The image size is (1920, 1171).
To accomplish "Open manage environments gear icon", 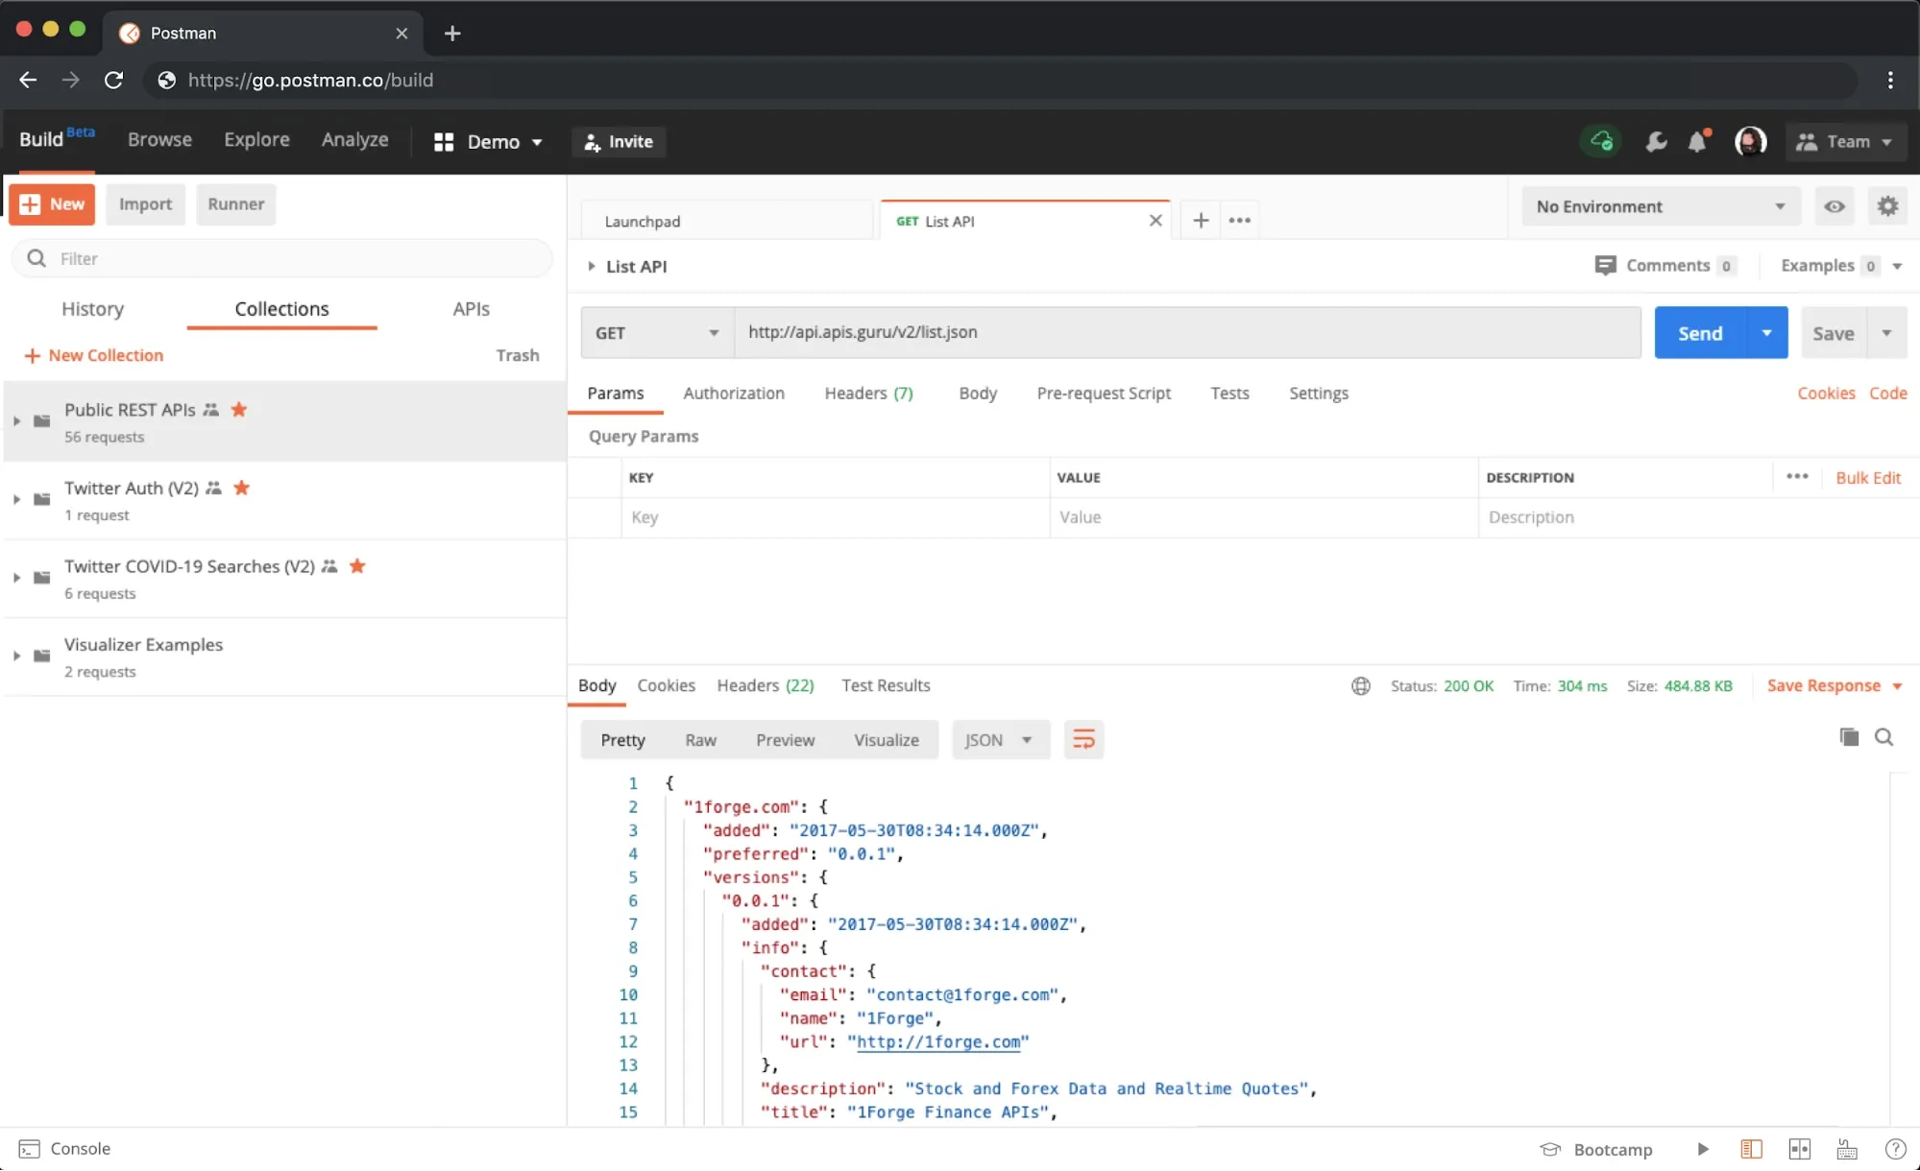I will 1887,206.
